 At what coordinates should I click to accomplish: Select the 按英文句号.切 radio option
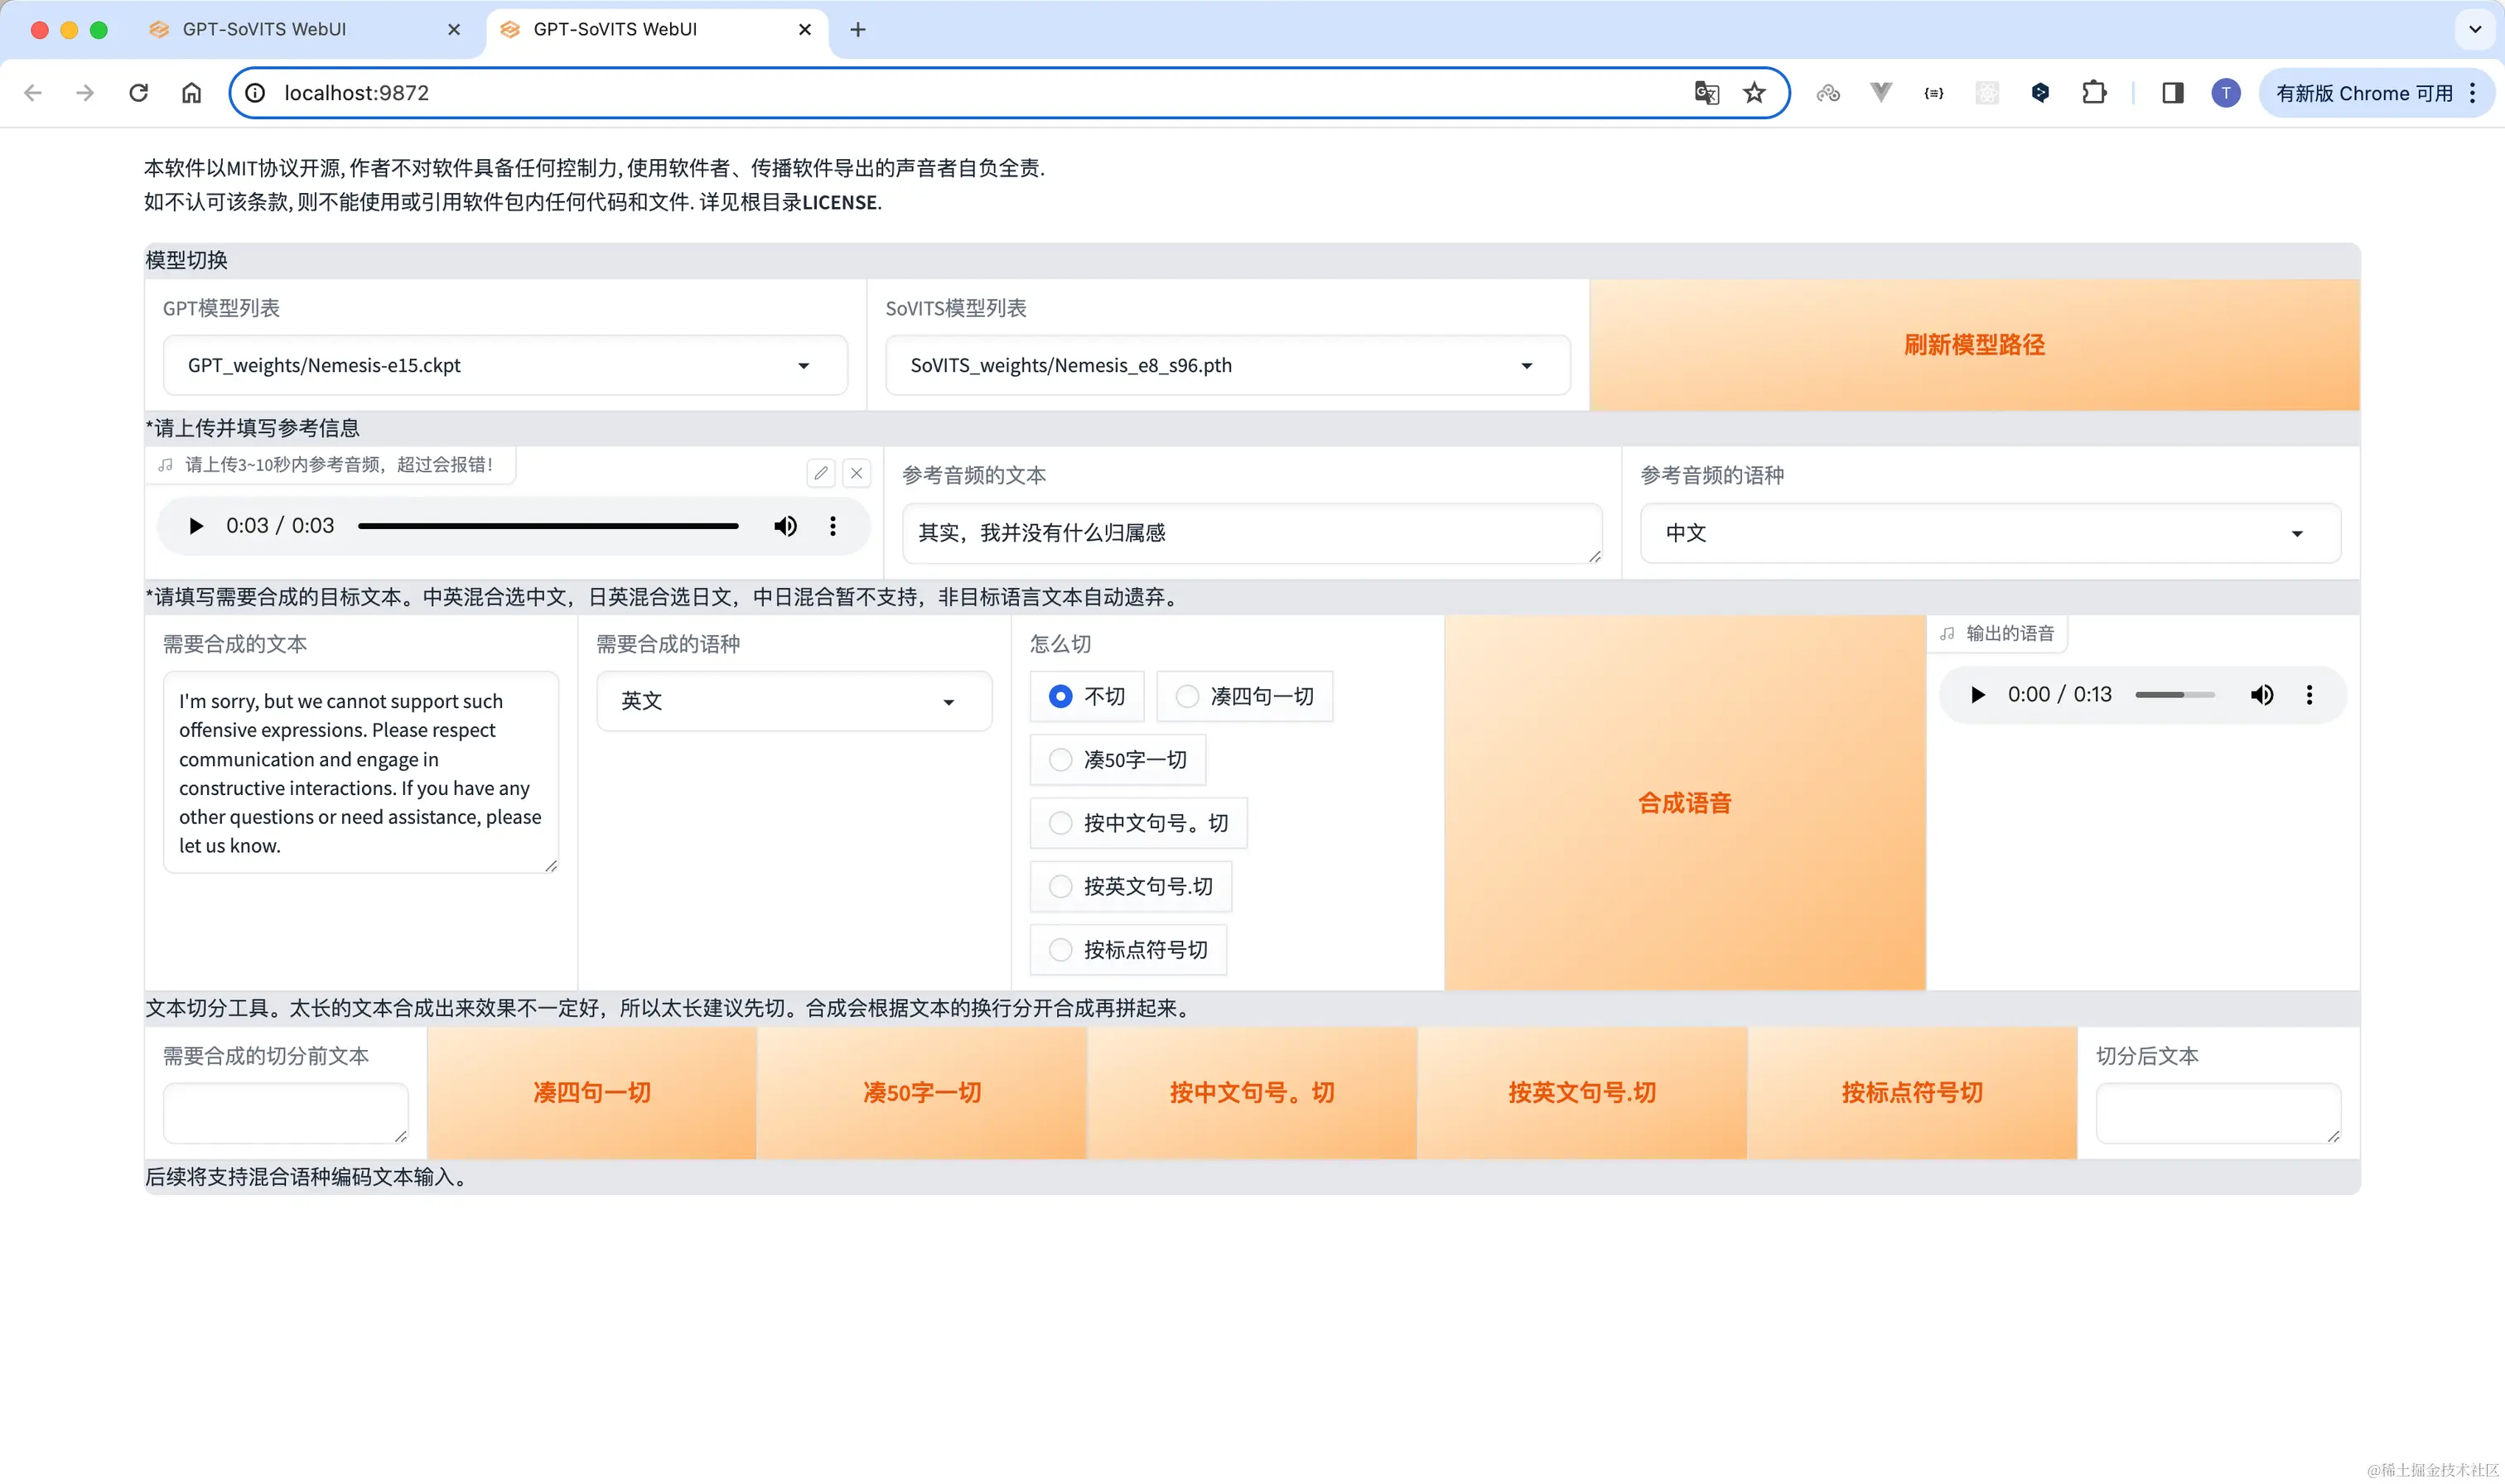tap(1060, 887)
